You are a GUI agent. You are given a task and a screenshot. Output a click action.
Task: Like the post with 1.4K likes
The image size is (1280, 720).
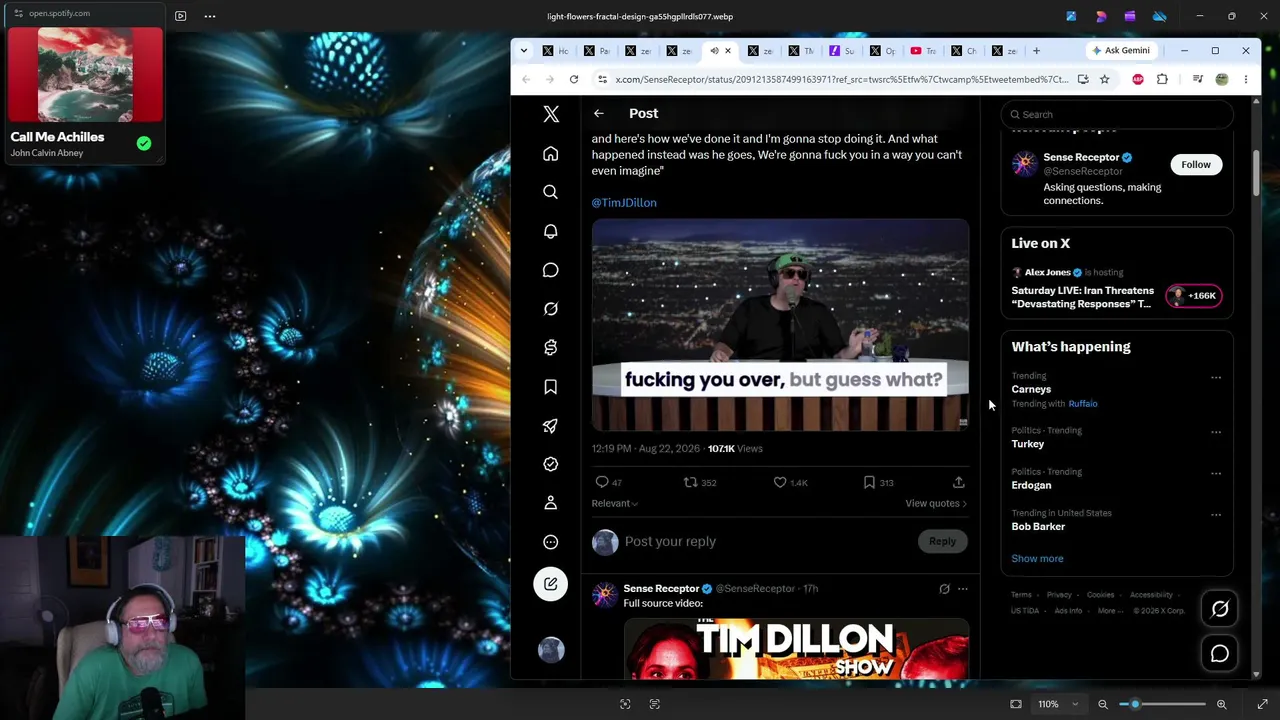tap(790, 482)
